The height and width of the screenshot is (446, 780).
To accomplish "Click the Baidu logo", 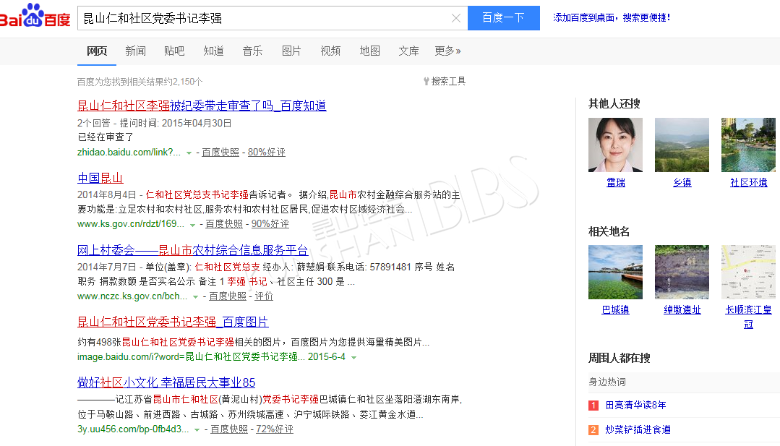I will (x=36, y=19).
